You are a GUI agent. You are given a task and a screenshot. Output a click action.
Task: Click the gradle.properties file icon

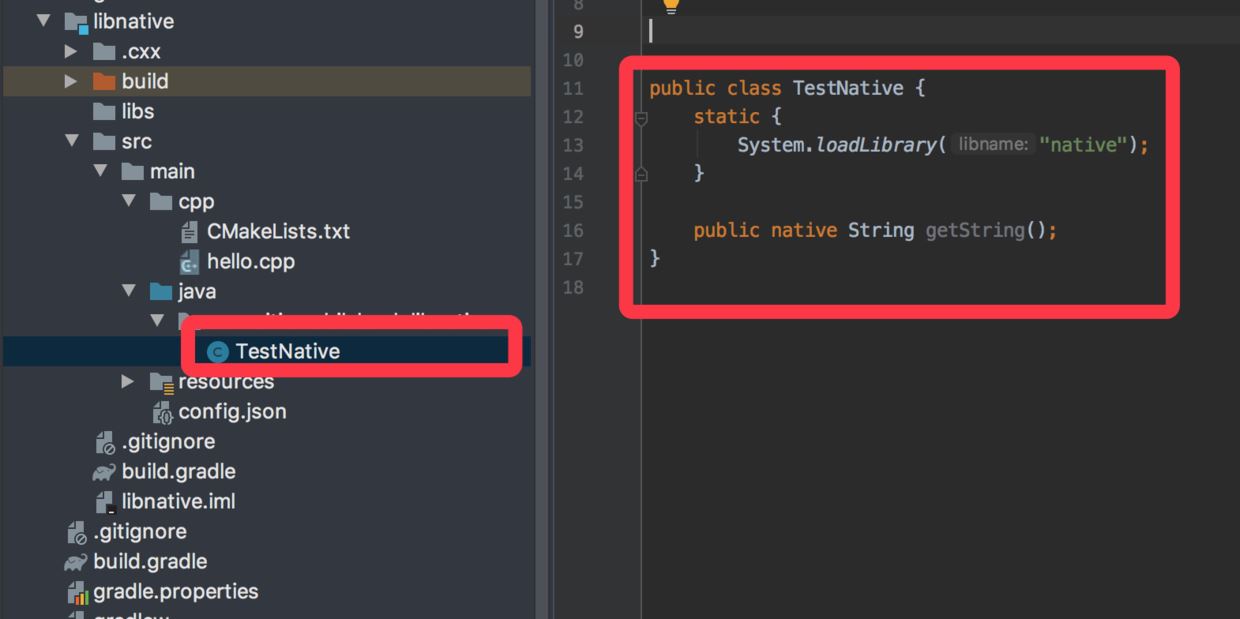(x=78, y=592)
